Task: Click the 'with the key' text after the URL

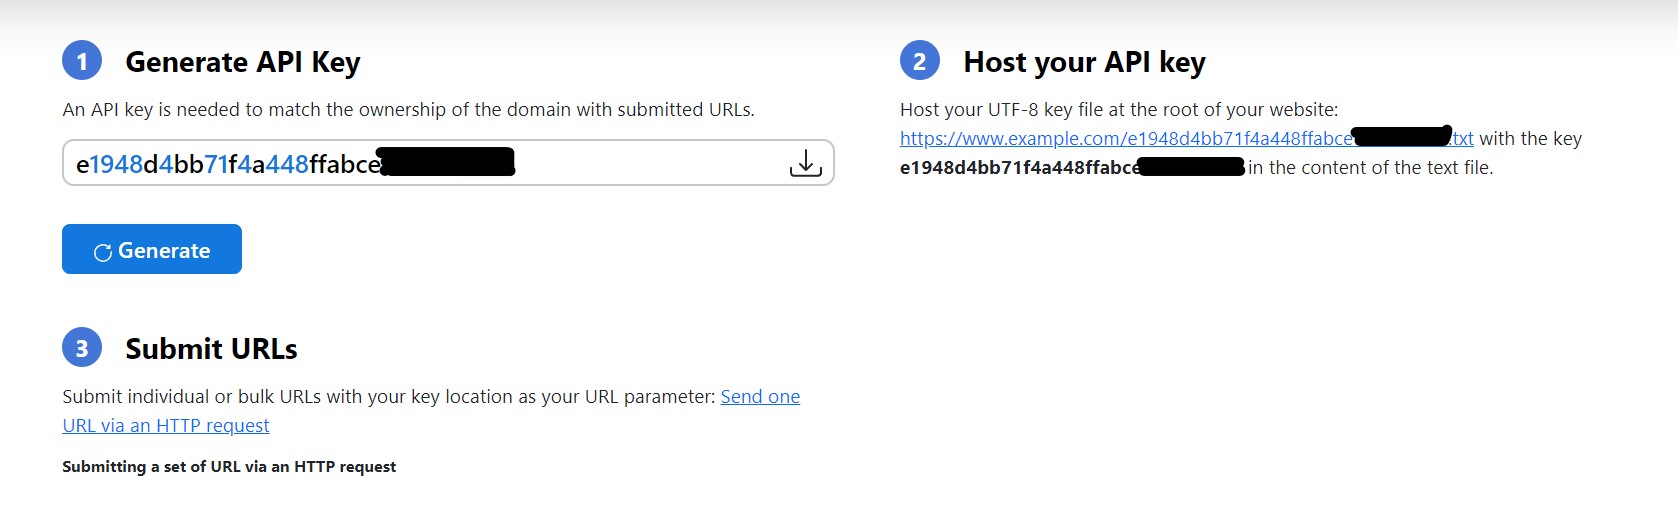Action: [1530, 139]
